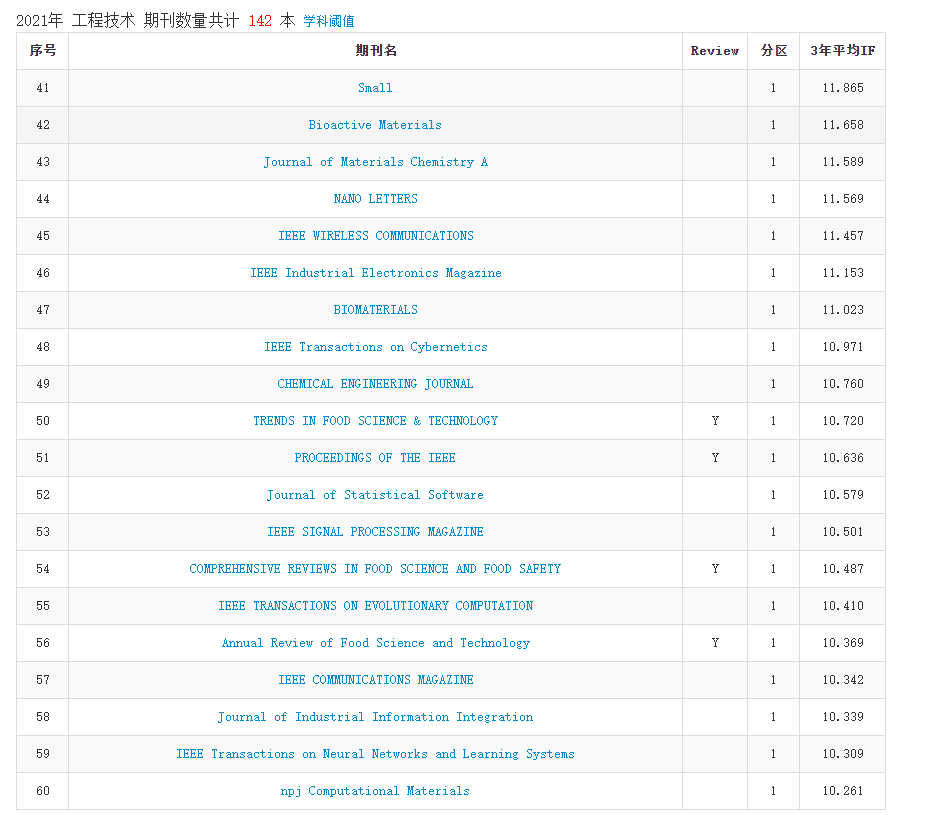Screen dimensions: 951x815
Task: Select the Review Y for PROCEEDINGS OF THE IEEE
Action: click(715, 458)
